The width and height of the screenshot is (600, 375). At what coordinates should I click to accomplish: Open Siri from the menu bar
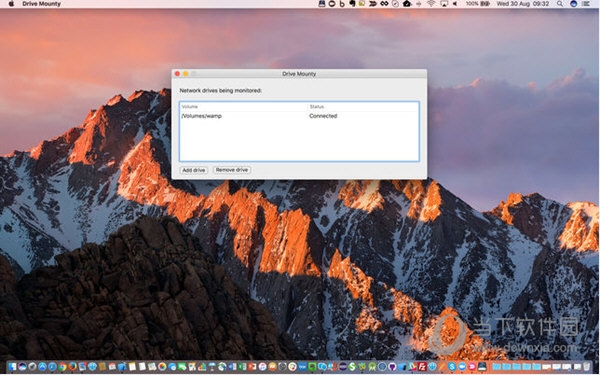click(x=574, y=4)
